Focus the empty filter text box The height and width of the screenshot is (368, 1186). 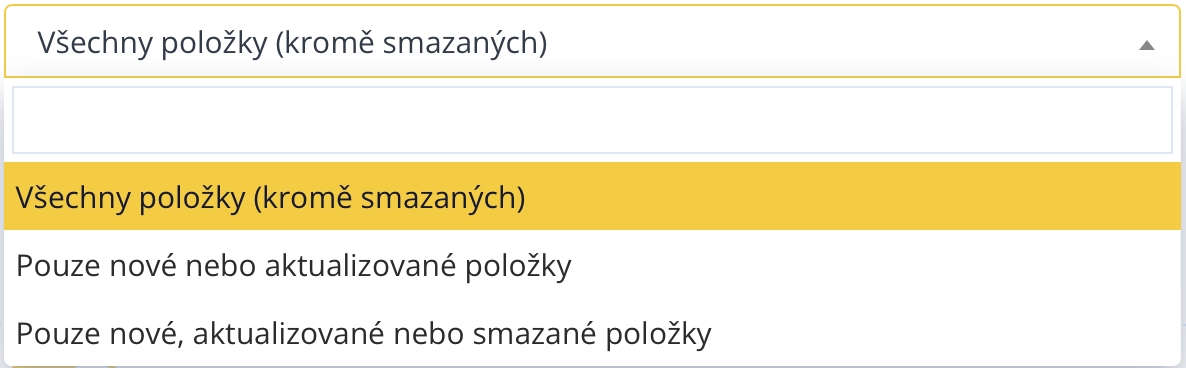coord(592,120)
